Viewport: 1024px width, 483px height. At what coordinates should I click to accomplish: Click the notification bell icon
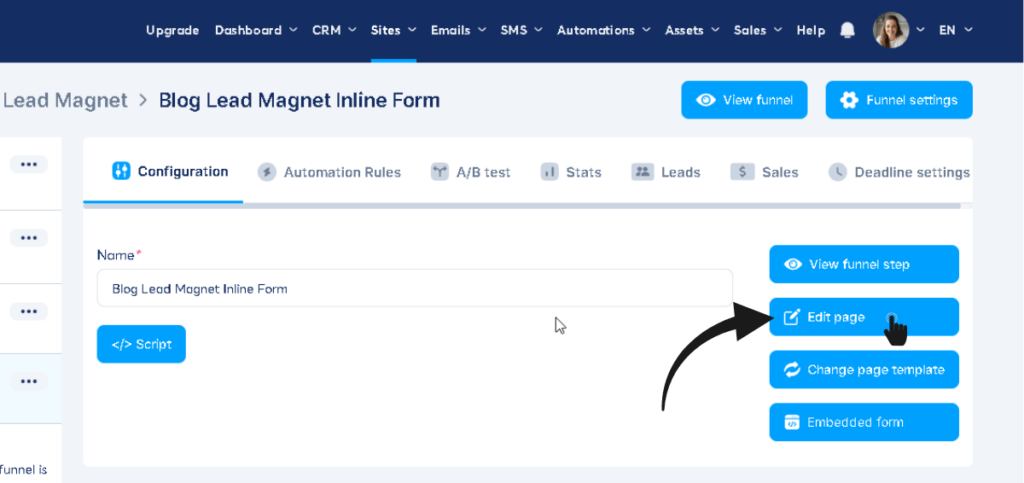pos(848,31)
